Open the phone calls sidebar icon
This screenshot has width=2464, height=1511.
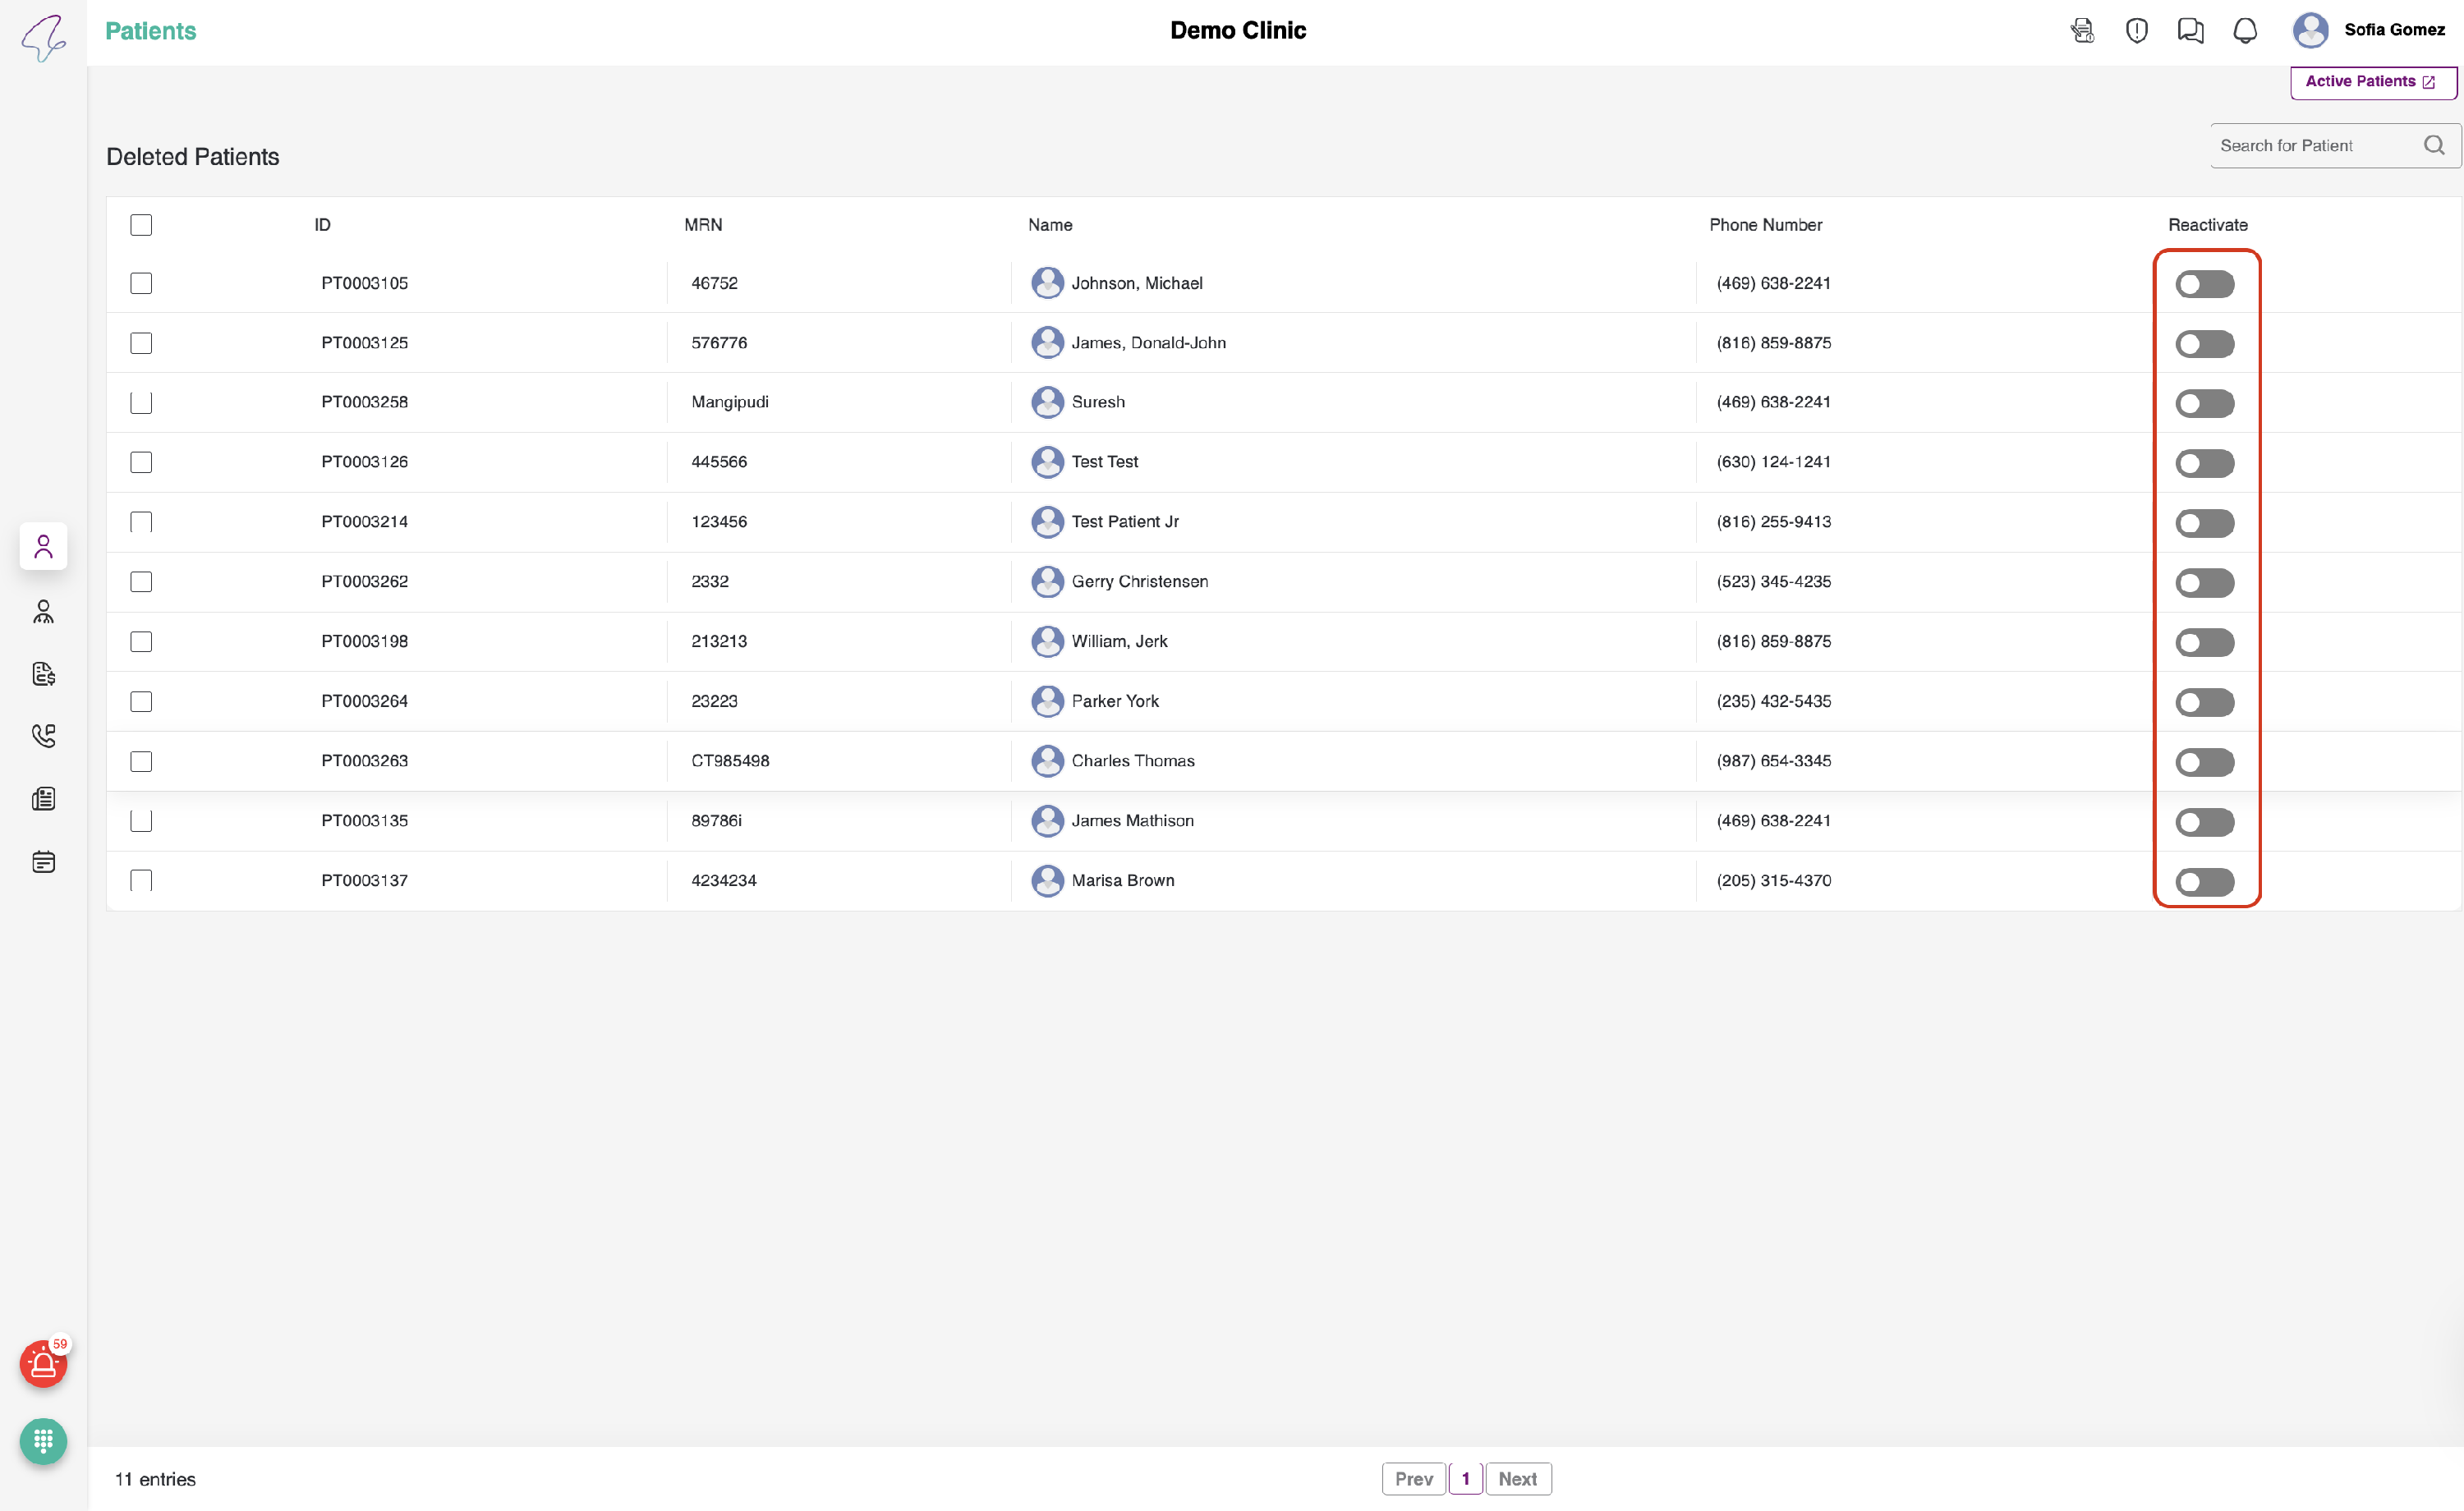(x=43, y=736)
